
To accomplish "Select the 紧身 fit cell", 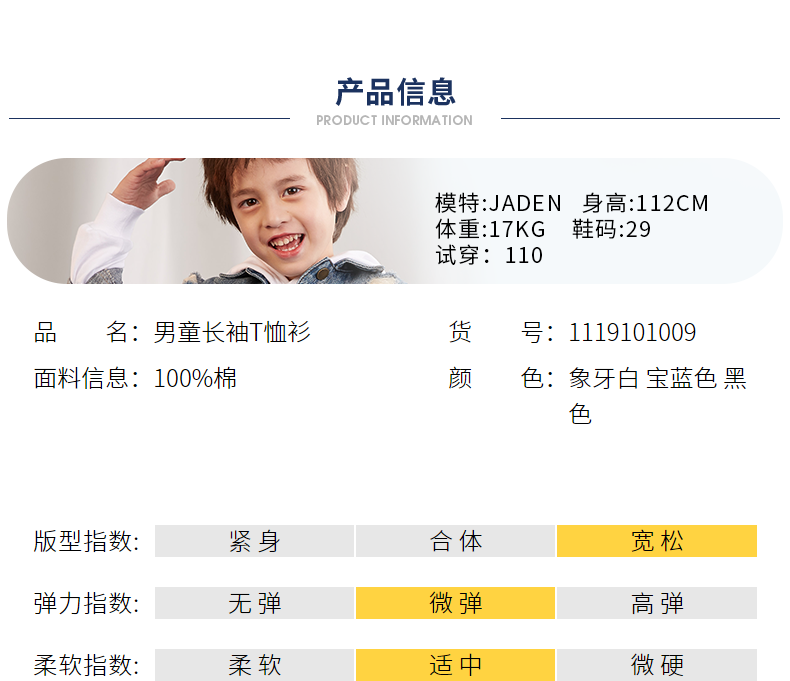I will 254,541.
